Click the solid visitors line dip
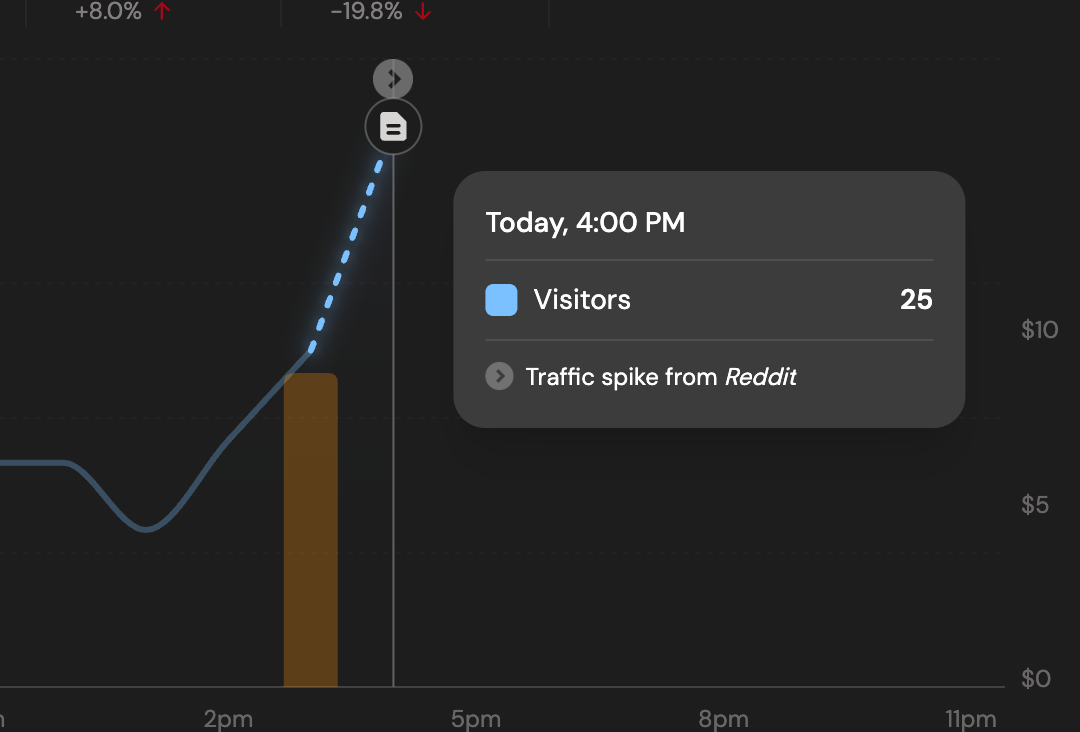 tap(146, 528)
